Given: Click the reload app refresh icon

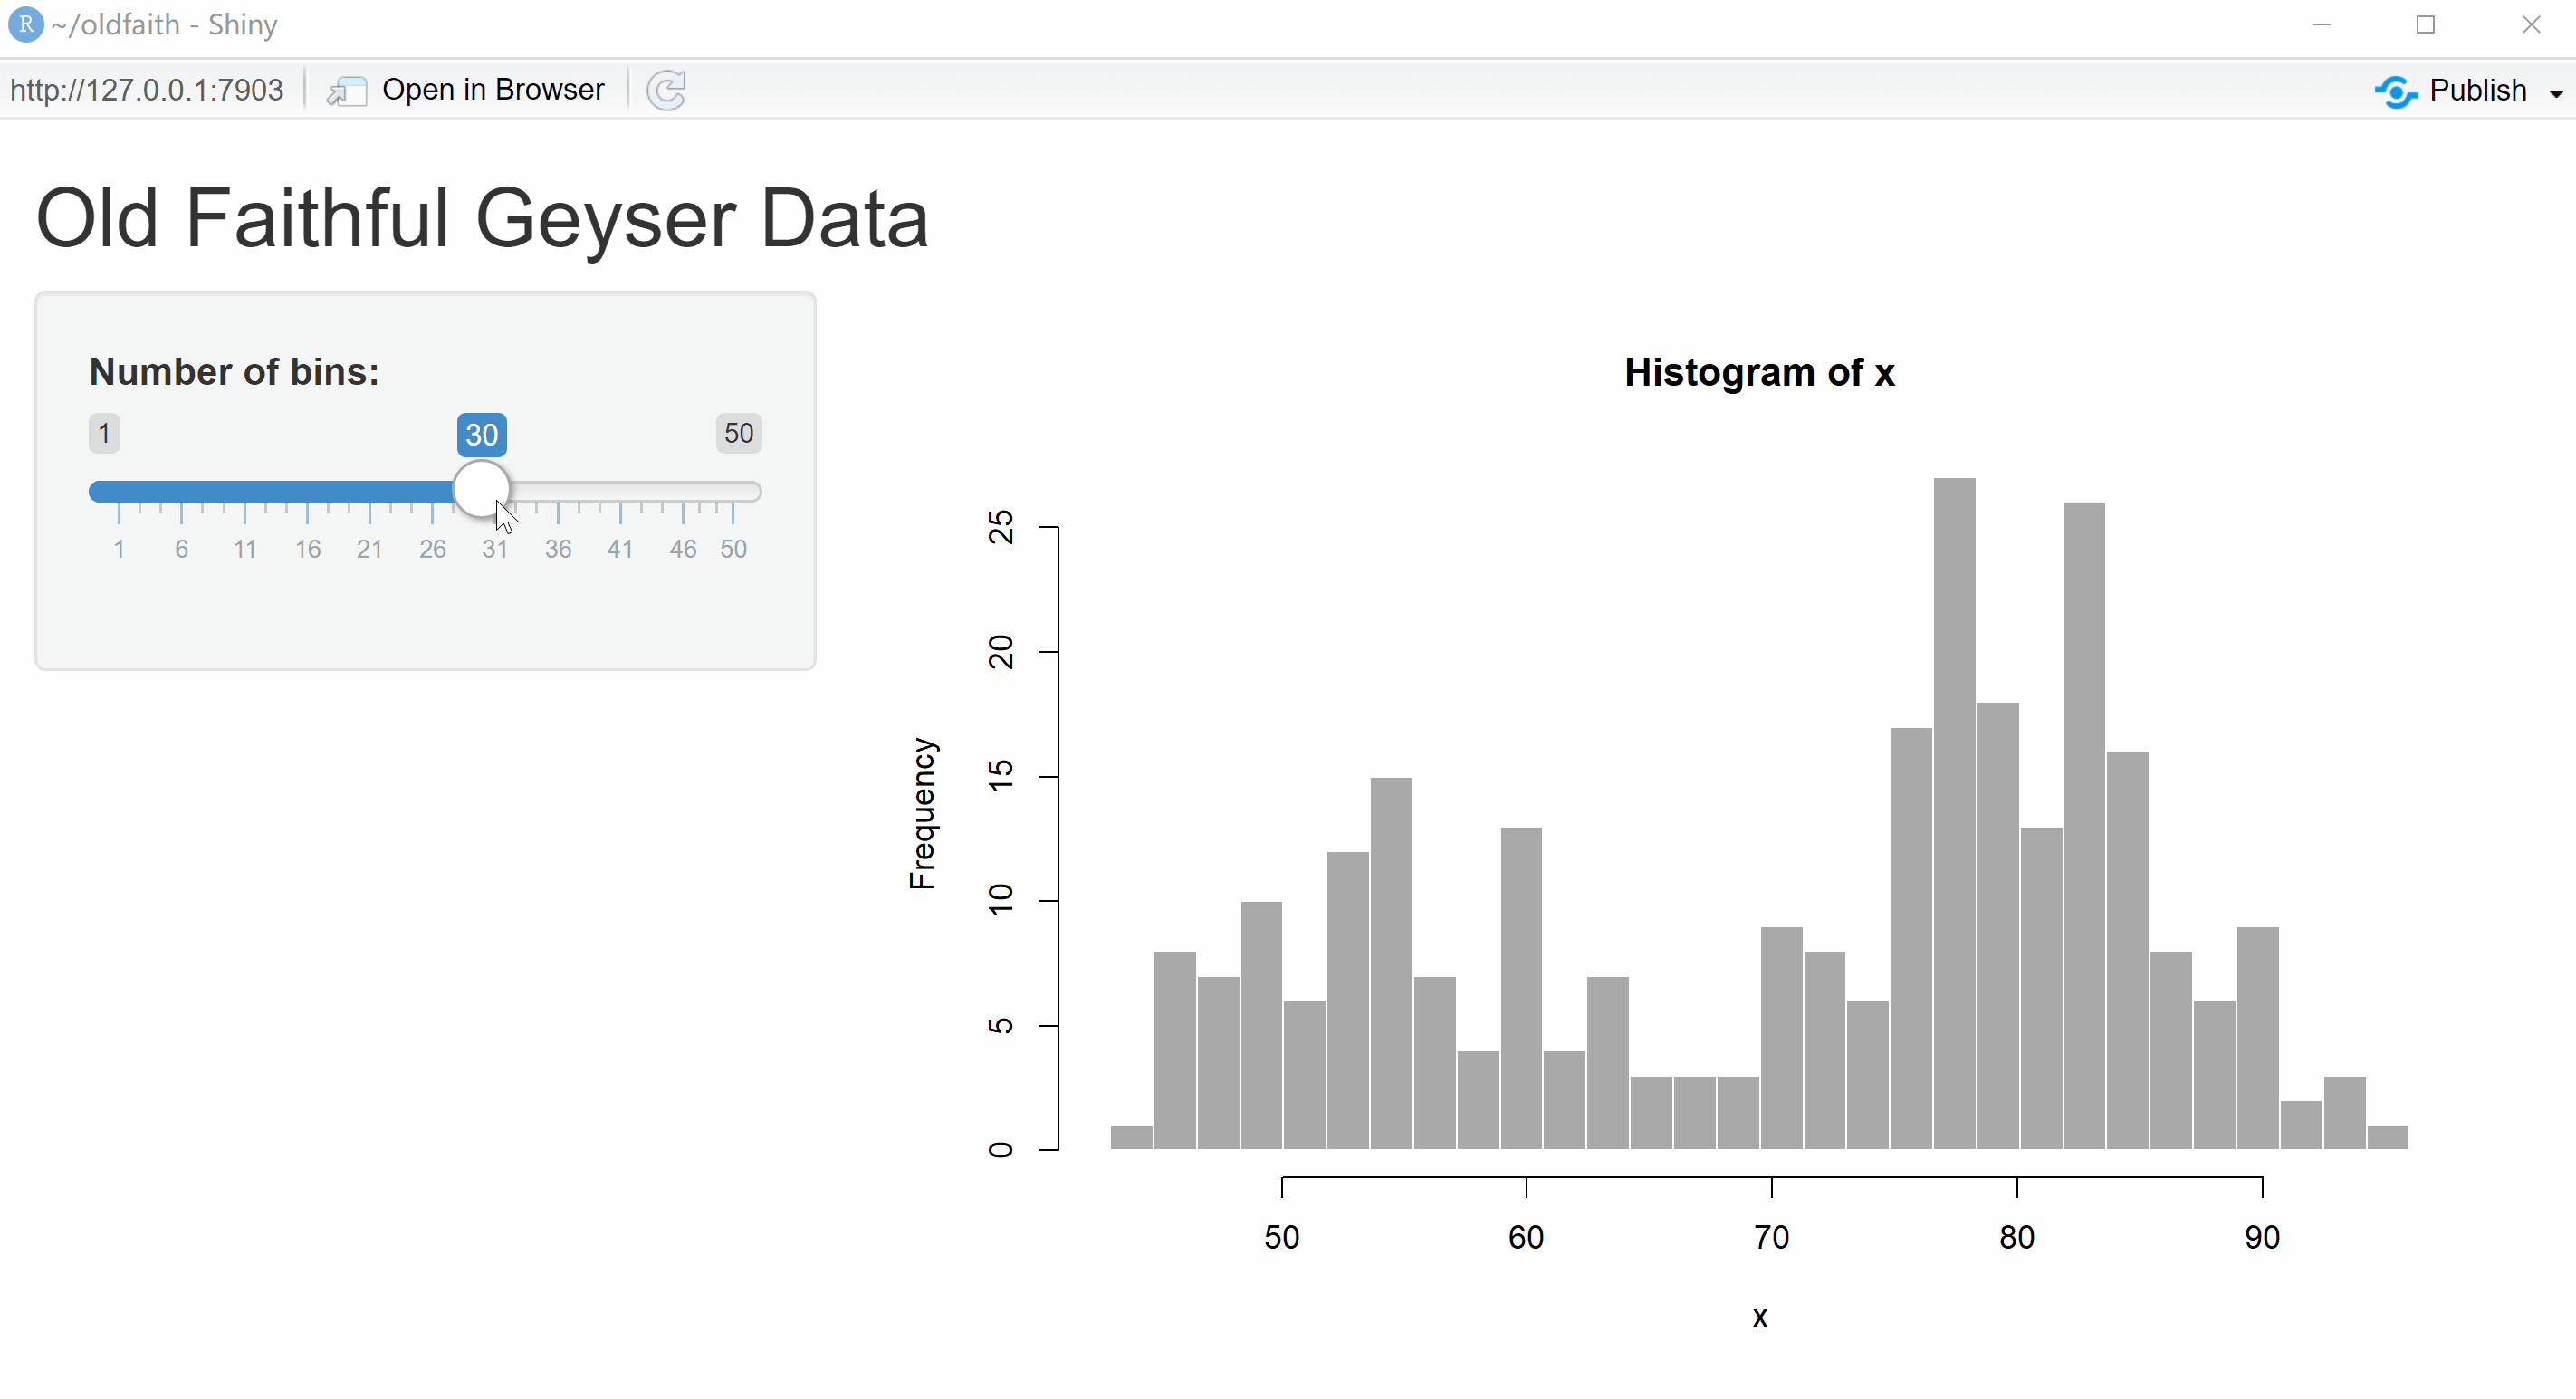Looking at the screenshot, I should 666,90.
